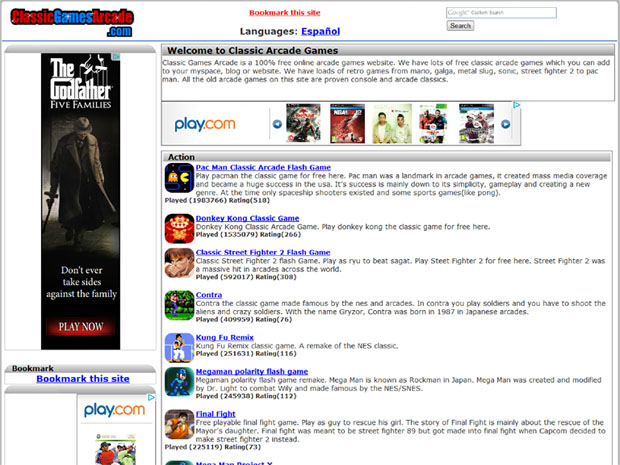Click Bookmark this site in sidebar
This screenshot has height=465, width=620.
pyautogui.click(x=83, y=379)
